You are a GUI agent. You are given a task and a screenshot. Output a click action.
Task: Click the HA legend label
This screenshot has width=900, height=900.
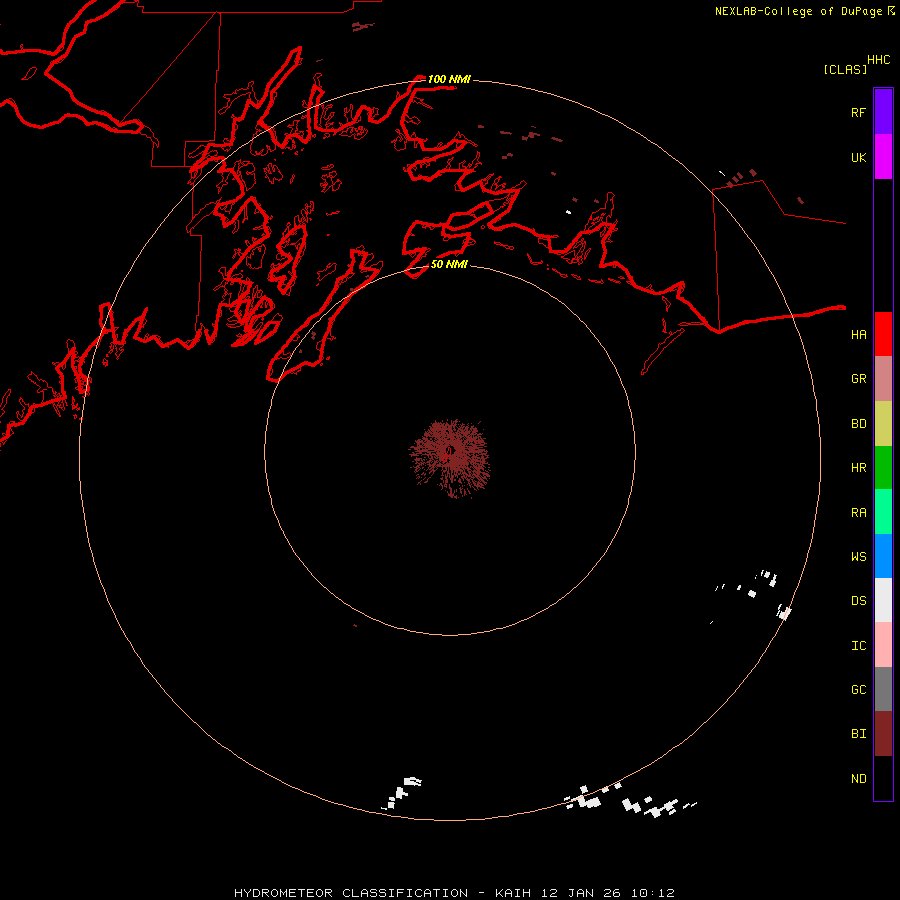[x=858, y=334]
